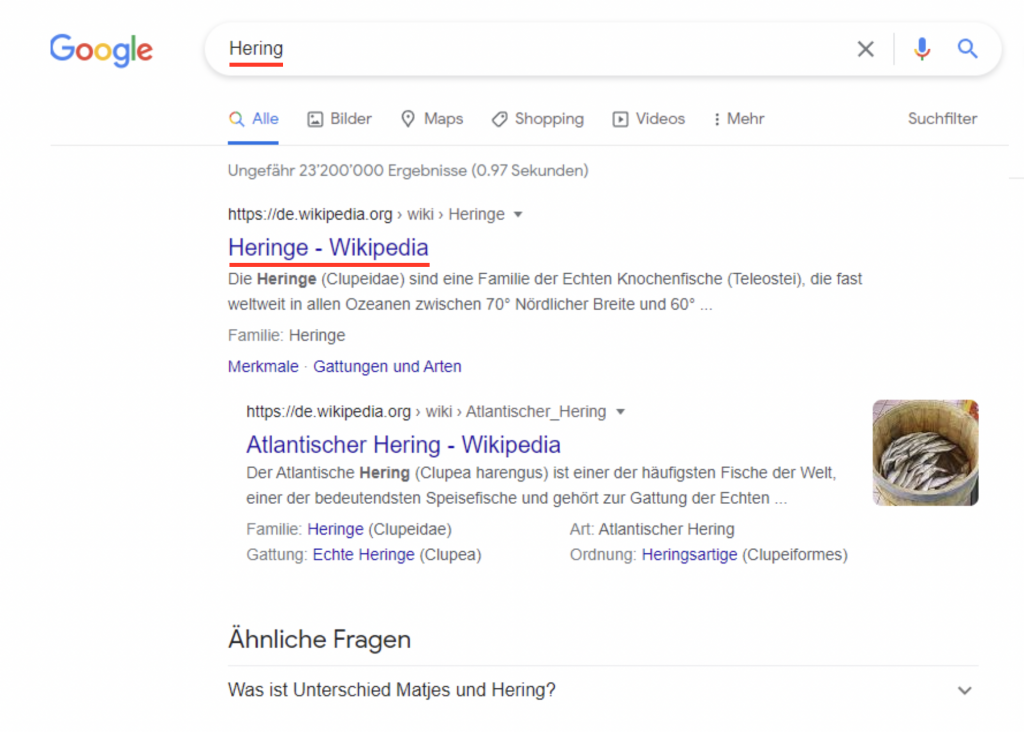This screenshot has height=732, width=1024.
Task: Open the Atlantischer Hering - Wikipedia result
Action: click(403, 445)
